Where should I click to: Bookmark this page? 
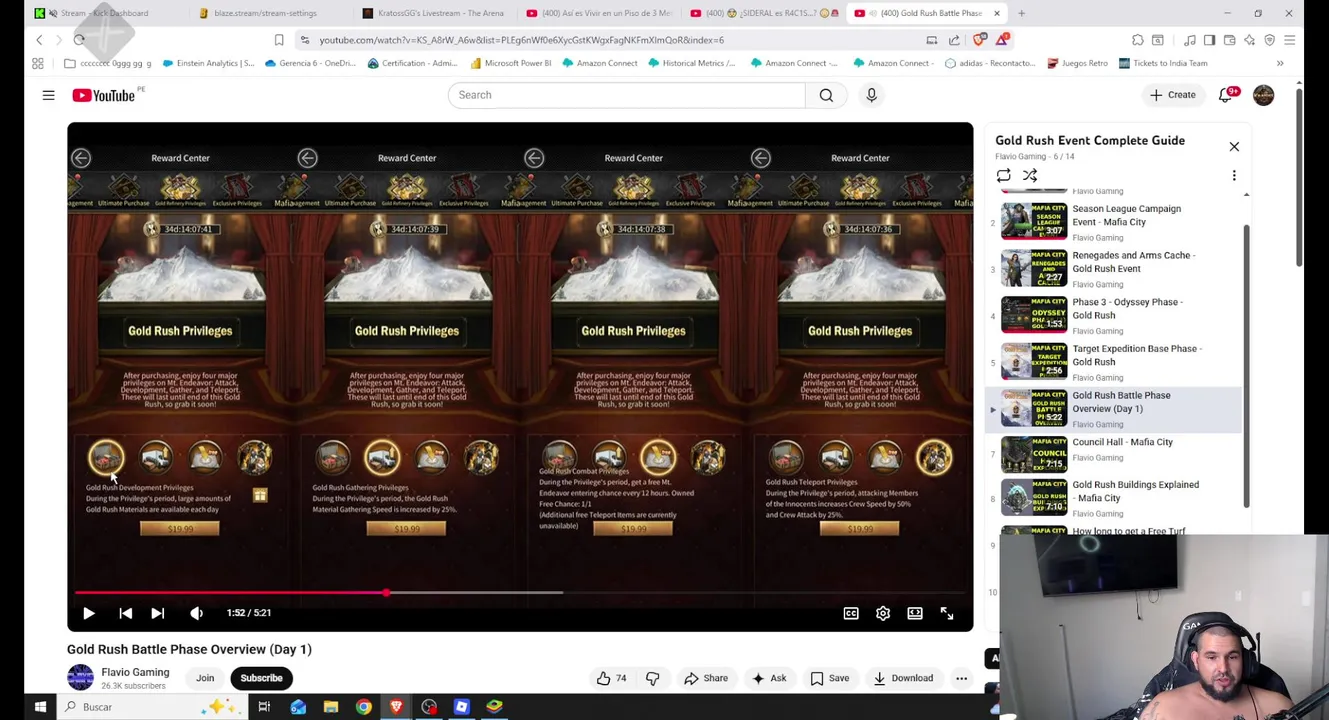tap(279, 40)
